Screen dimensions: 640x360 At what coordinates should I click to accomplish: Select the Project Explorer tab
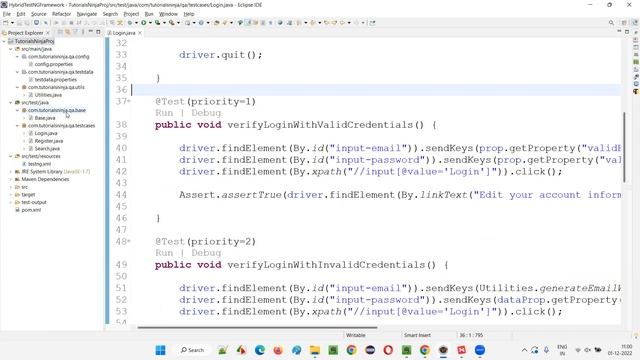pos(25,33)
